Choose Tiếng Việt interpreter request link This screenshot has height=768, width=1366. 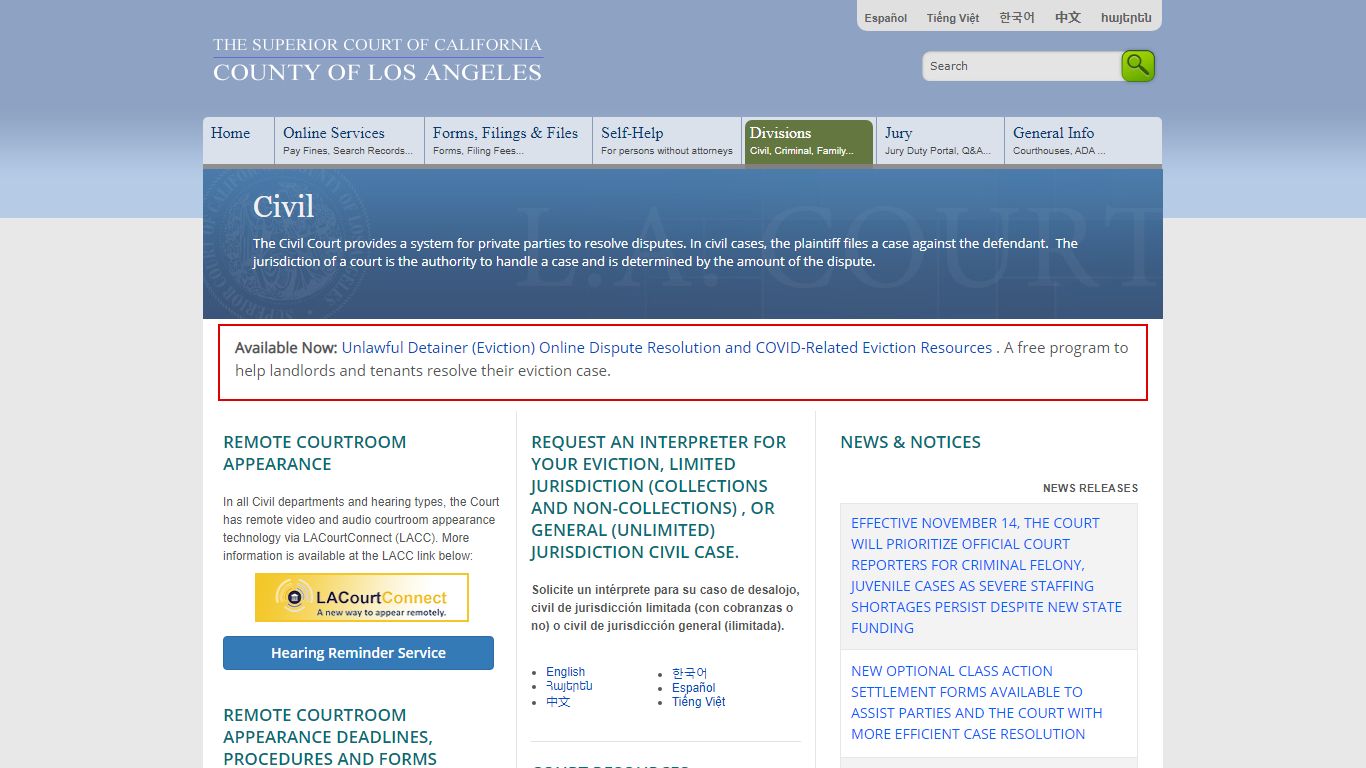(699, 702)
